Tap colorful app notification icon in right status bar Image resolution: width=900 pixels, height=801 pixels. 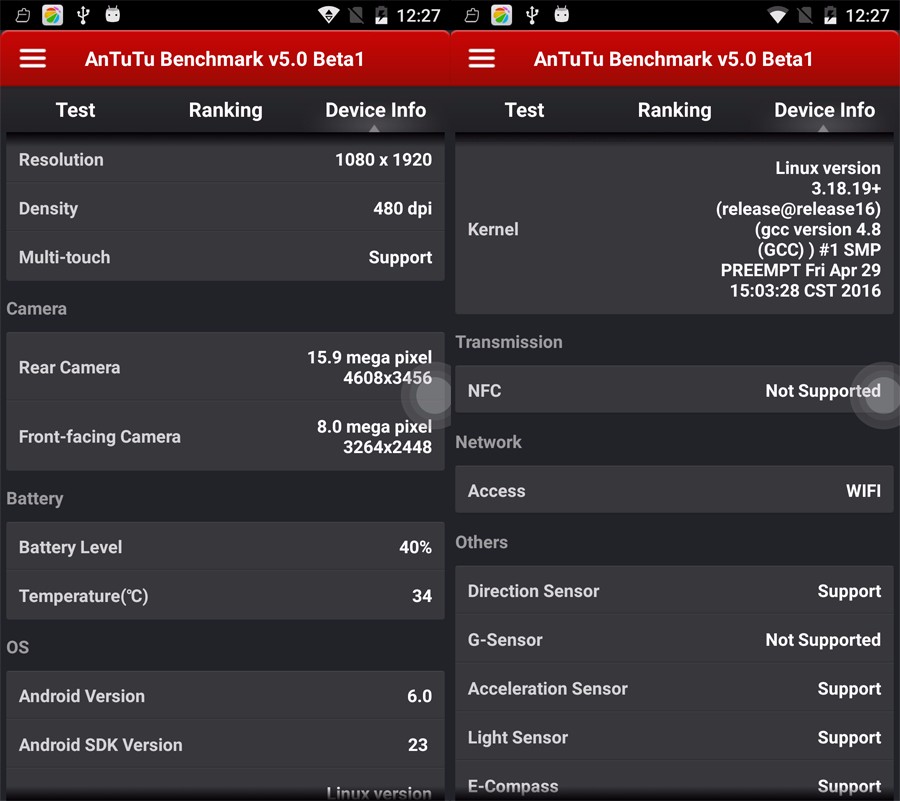tap(502, 15)
